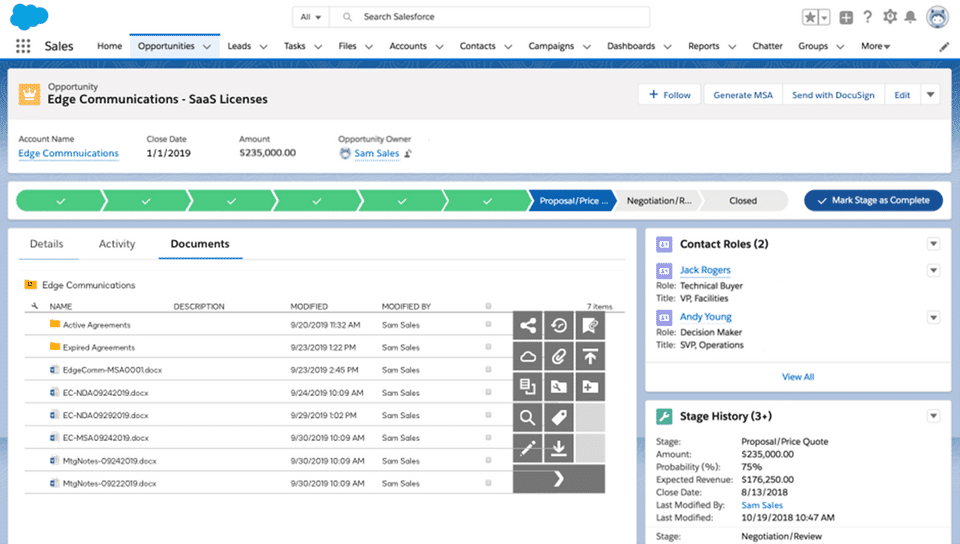Screen dimensions: 960x544
Task: Select the Negotiation/Review stage in the path
Action: click(658, 200)
